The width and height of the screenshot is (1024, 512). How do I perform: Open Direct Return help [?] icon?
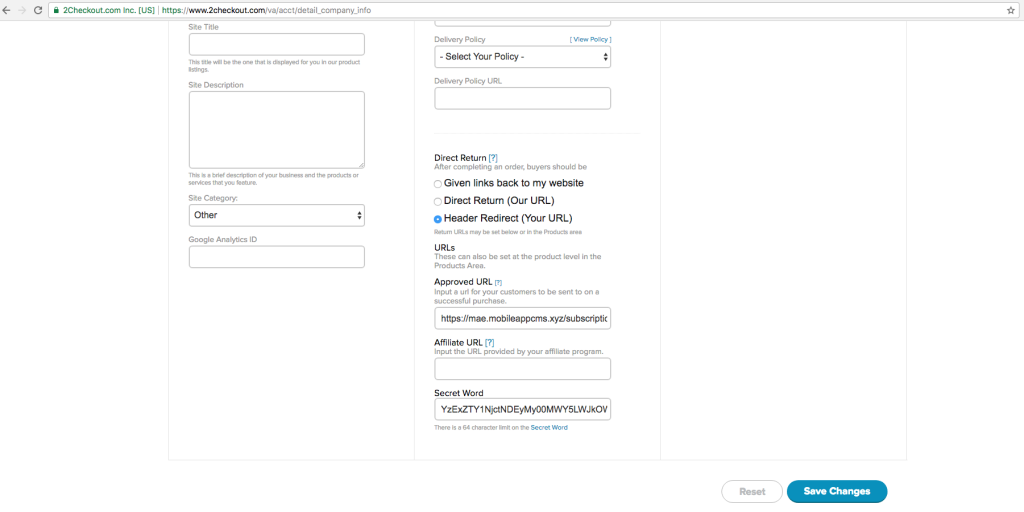(x=493, y=158)
